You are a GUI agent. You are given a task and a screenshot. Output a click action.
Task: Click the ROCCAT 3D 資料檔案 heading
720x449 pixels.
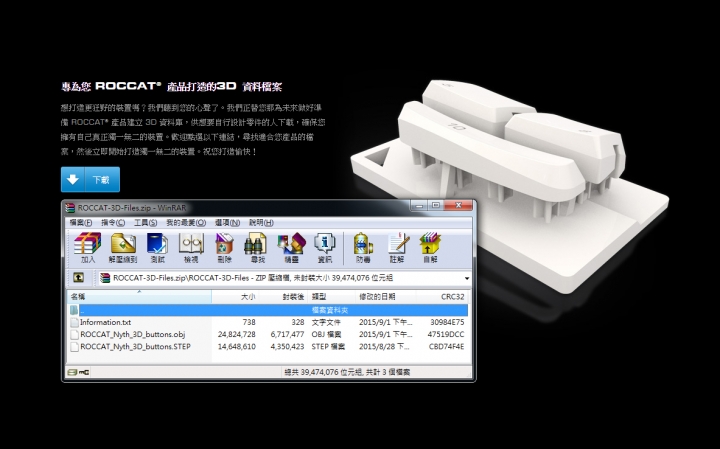pyautogui.click(x=171, y=86)
